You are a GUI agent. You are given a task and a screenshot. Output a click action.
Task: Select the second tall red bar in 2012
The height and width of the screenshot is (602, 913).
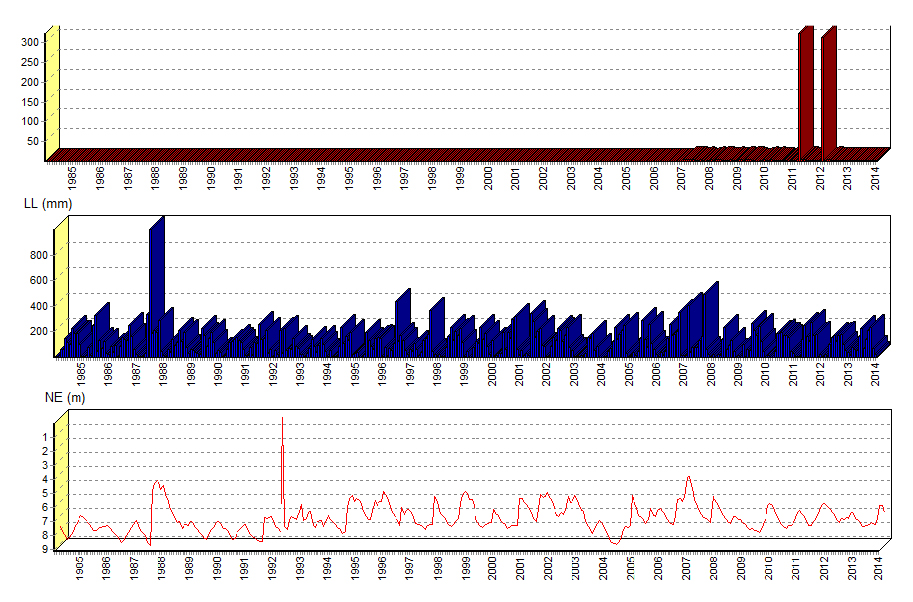pos(828,90)
